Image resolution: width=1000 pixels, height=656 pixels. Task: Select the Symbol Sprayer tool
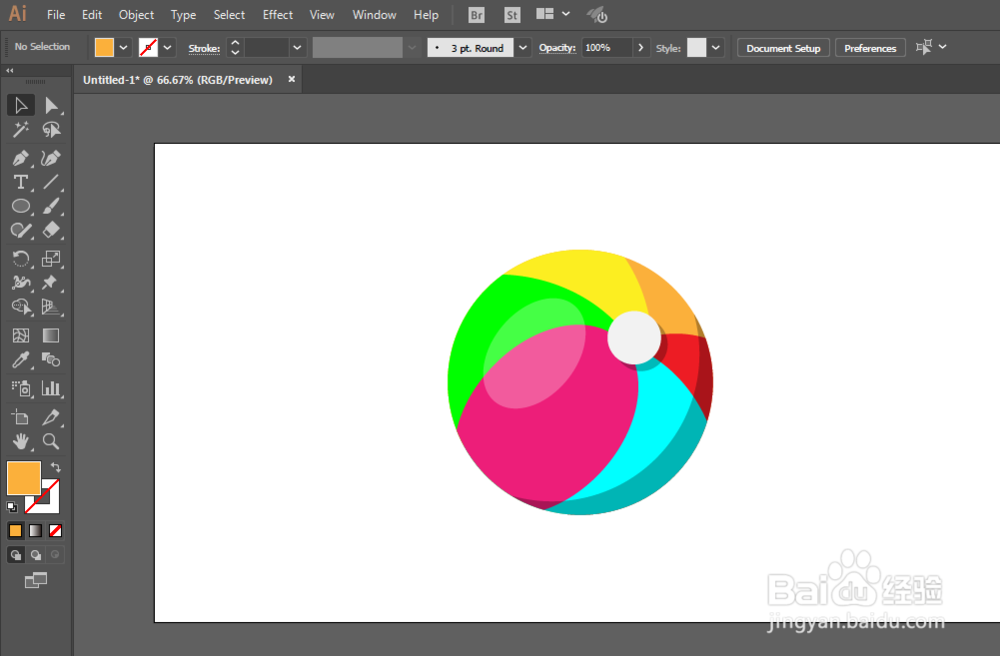[20, 388]
